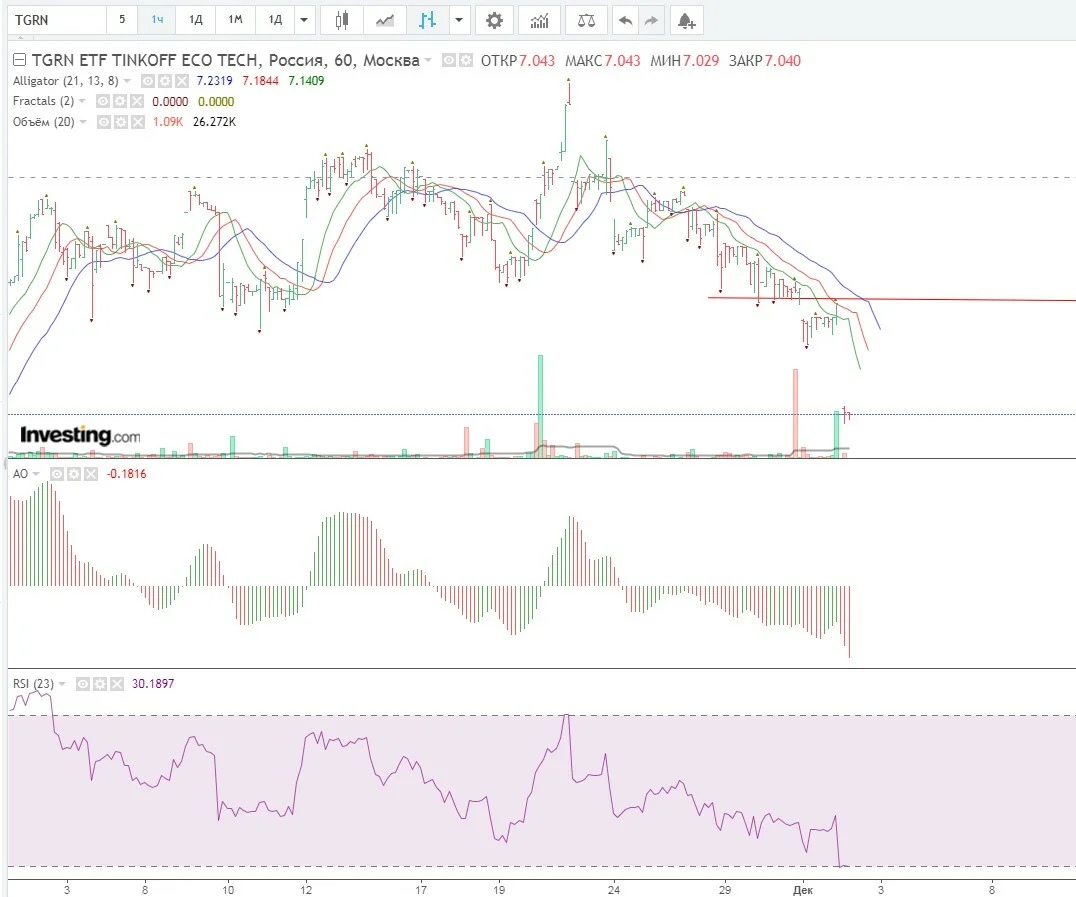1076x897 pixels.
Task: Click the AO indicator label
Action: (20, 474)
